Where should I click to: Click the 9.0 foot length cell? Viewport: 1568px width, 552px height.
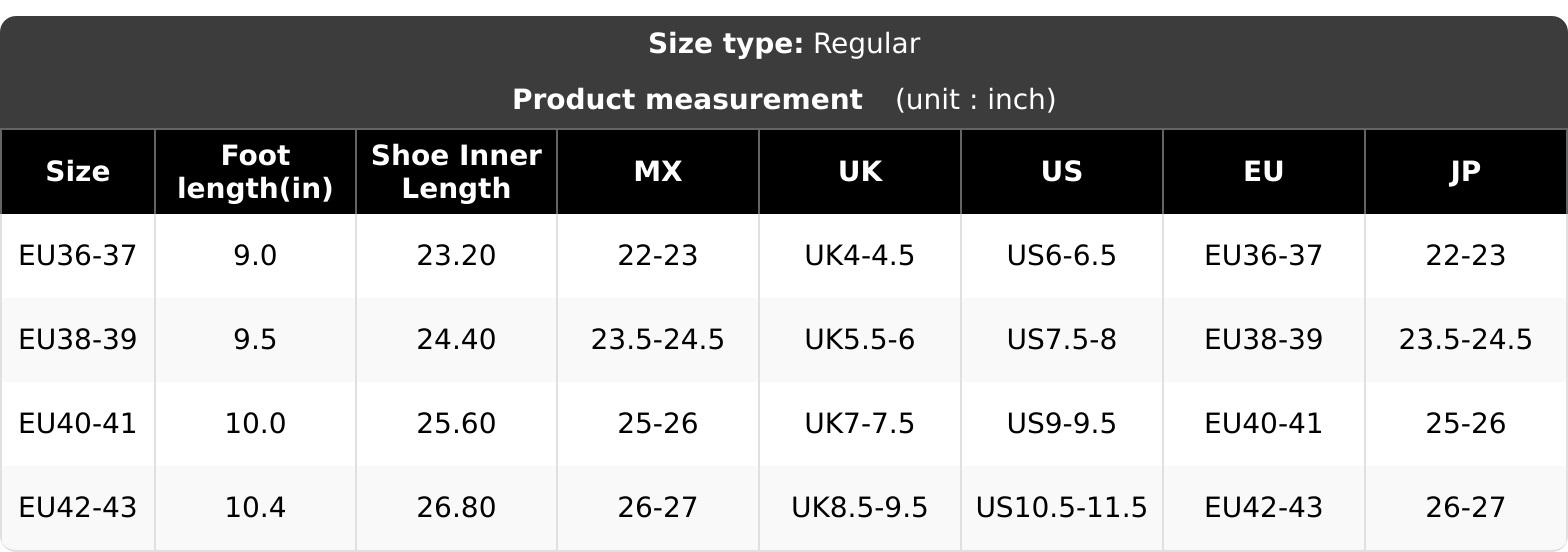coord(255,256)
